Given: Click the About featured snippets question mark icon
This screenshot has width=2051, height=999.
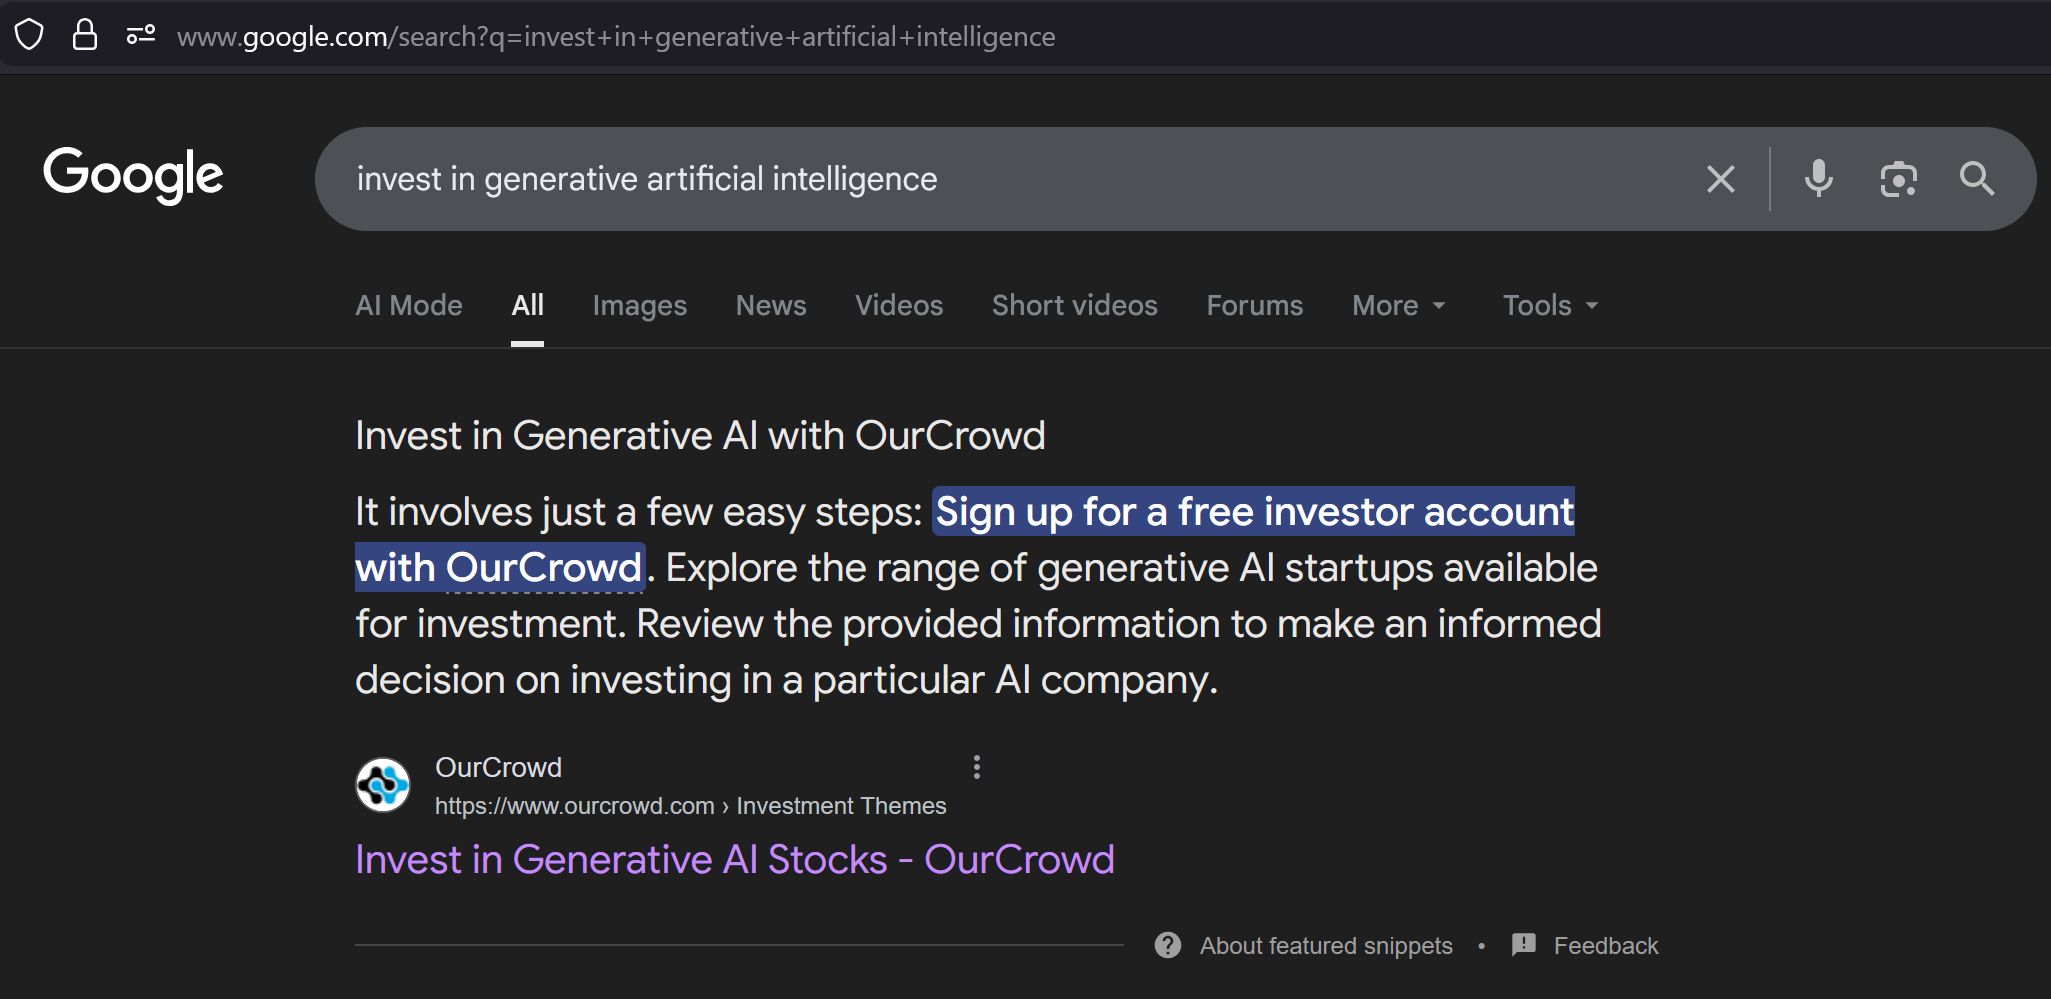Looking at the screenshot, I should (x=1167, y=945).
